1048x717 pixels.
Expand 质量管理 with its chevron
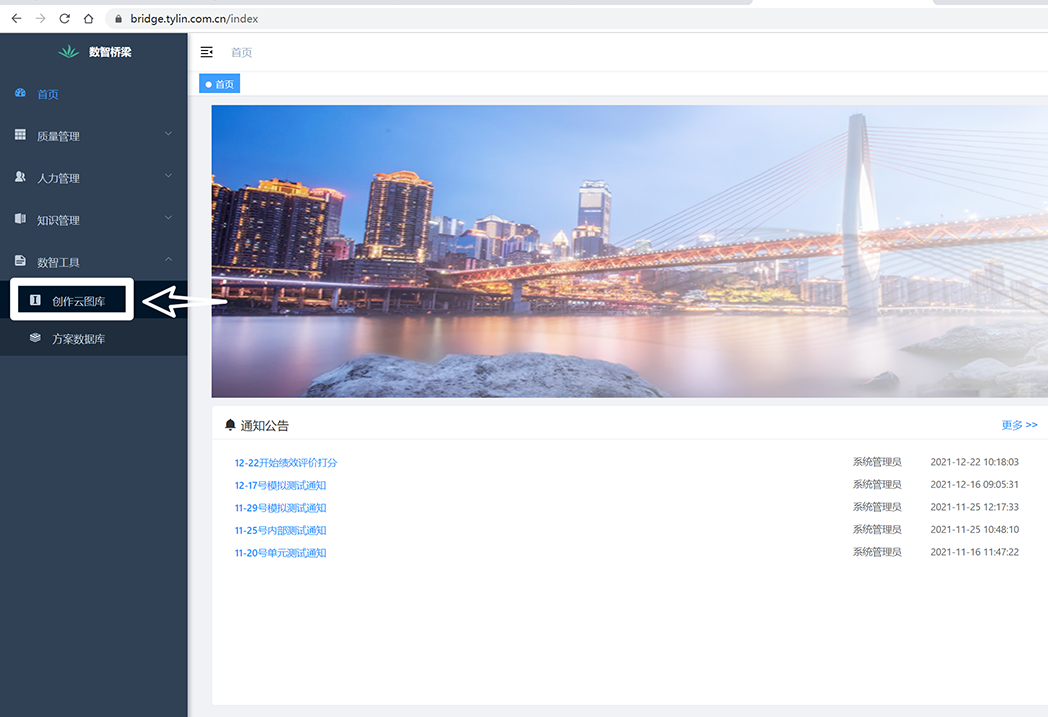tap(168, 134)
